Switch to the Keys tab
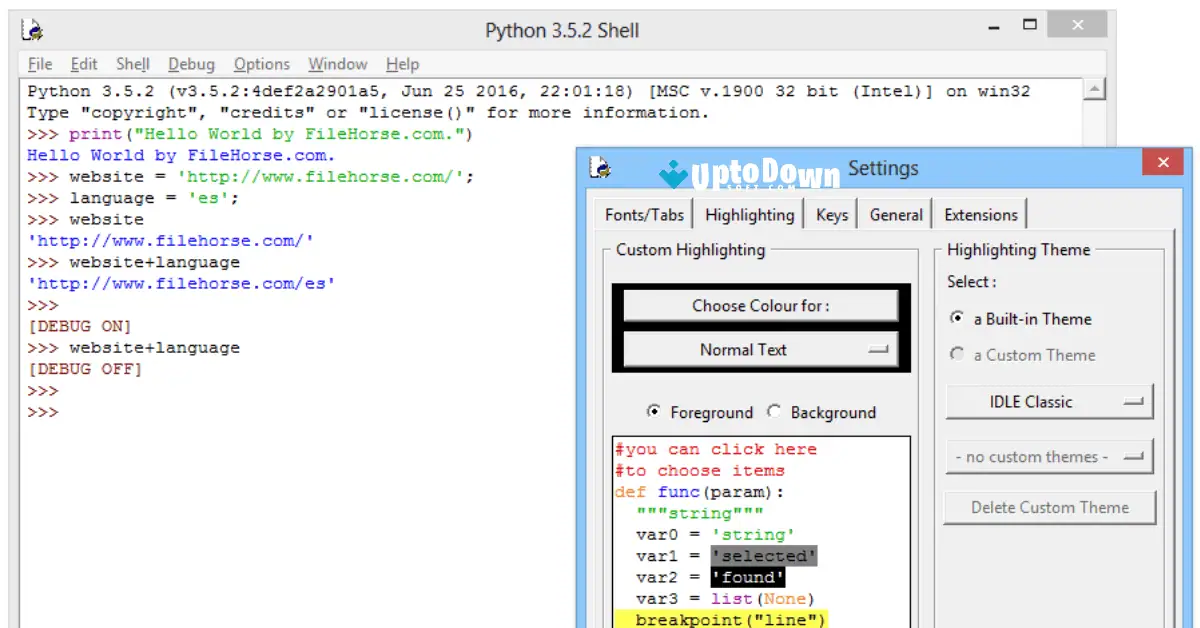Viewport: 1200px width, 628px height. coord(831,214)
